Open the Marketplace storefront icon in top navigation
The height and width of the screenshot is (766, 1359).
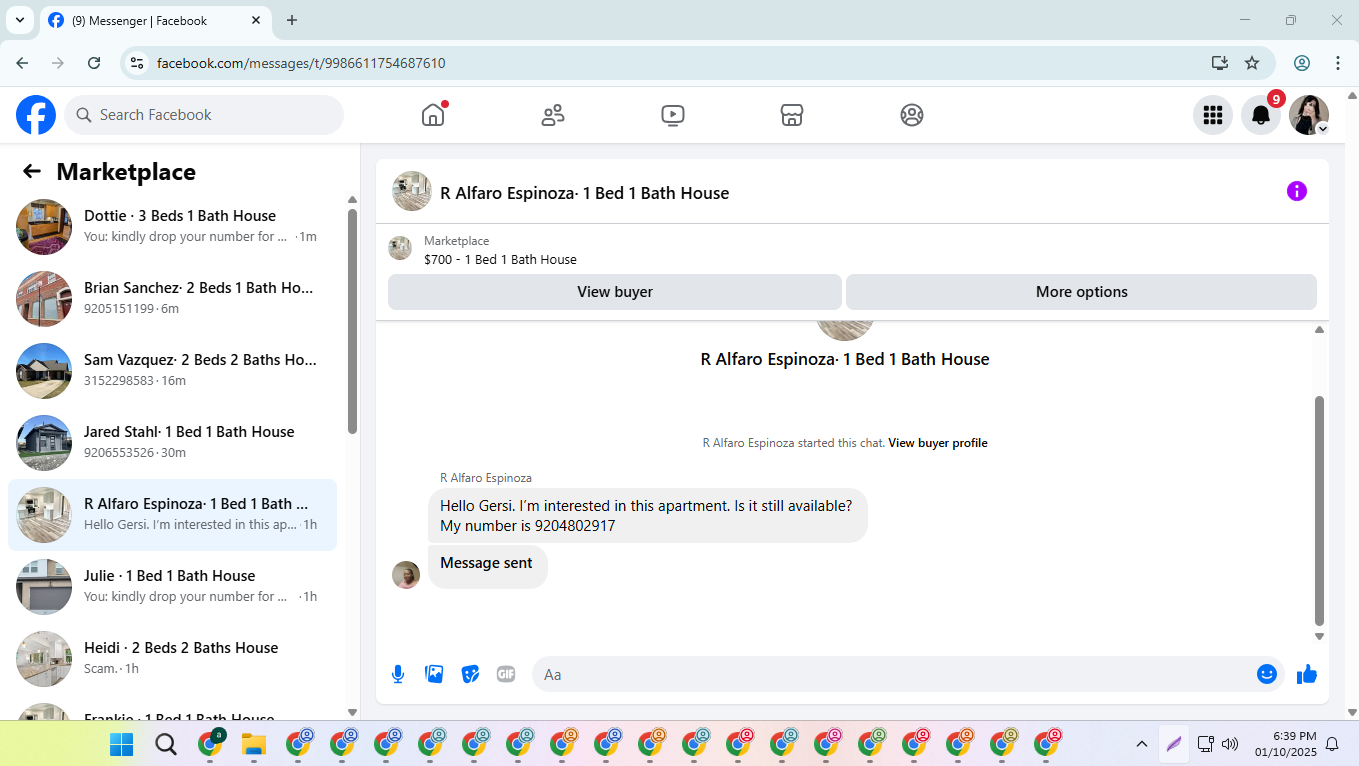pyautogui.click(x=792, y=115)
